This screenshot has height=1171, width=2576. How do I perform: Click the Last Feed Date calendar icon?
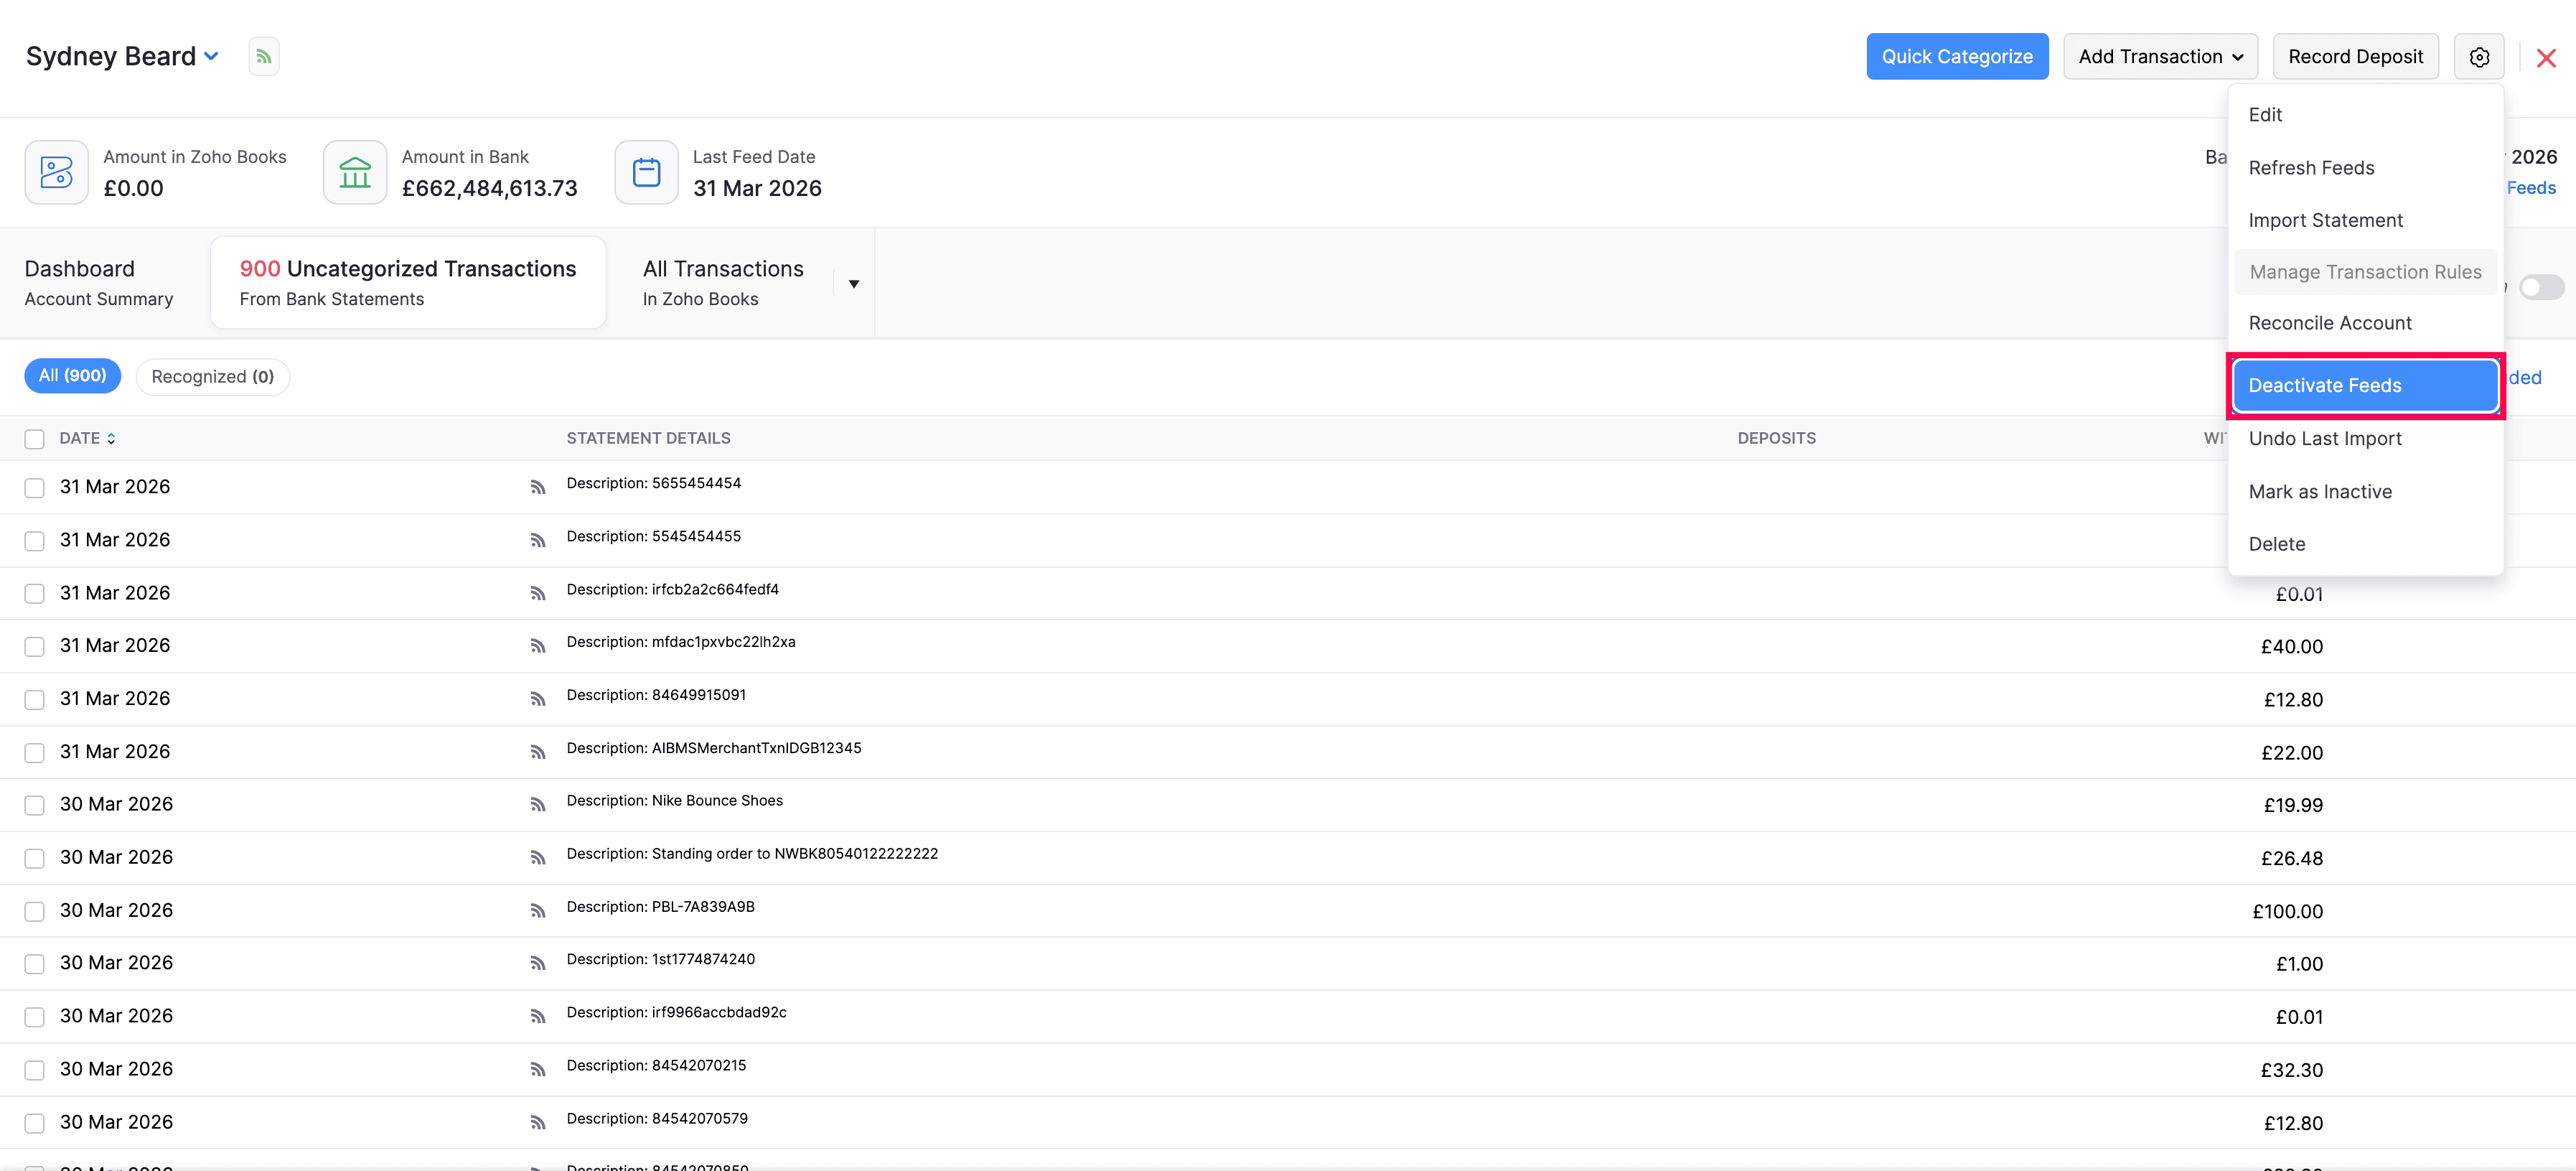646,173
